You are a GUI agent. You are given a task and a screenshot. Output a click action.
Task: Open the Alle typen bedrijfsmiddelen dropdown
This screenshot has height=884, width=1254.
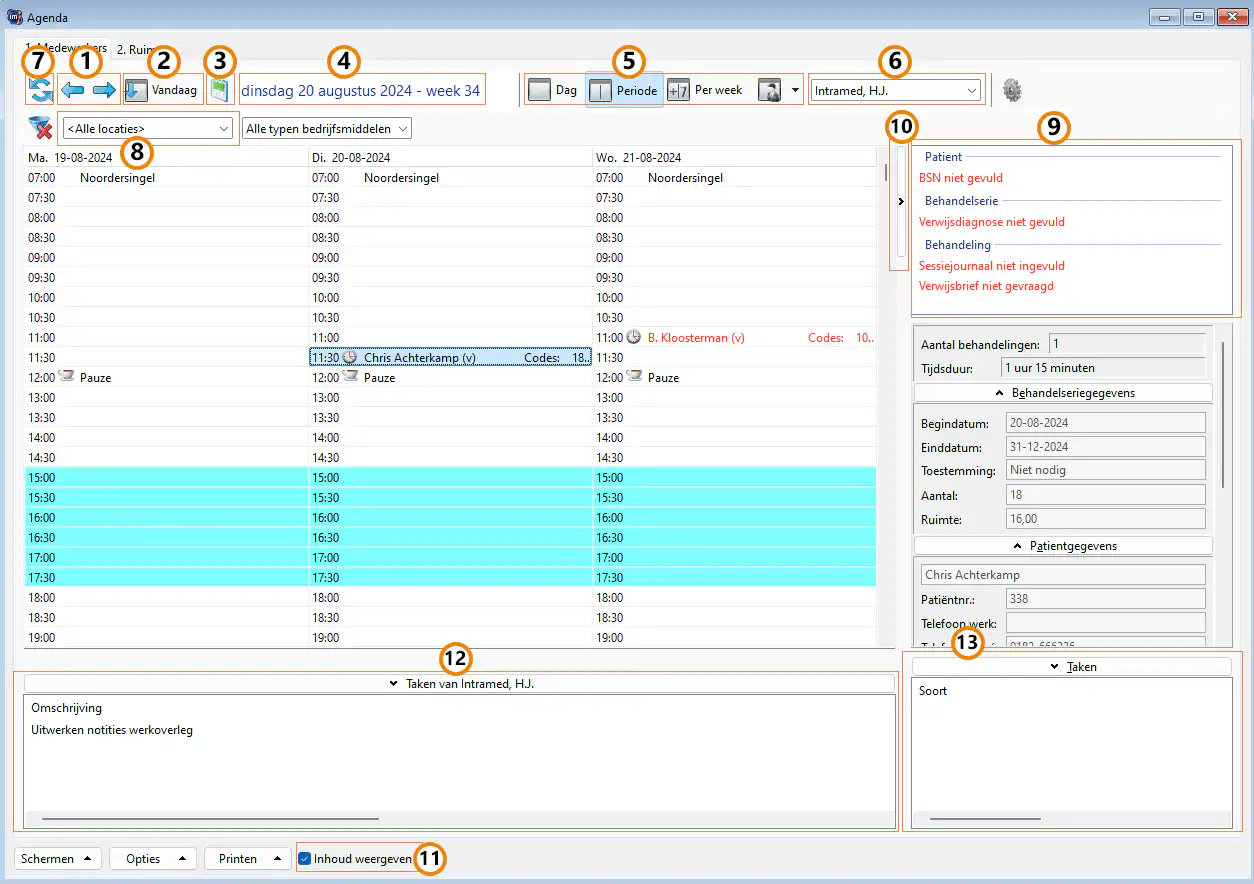pyautogui.click(x=327, y=128)
